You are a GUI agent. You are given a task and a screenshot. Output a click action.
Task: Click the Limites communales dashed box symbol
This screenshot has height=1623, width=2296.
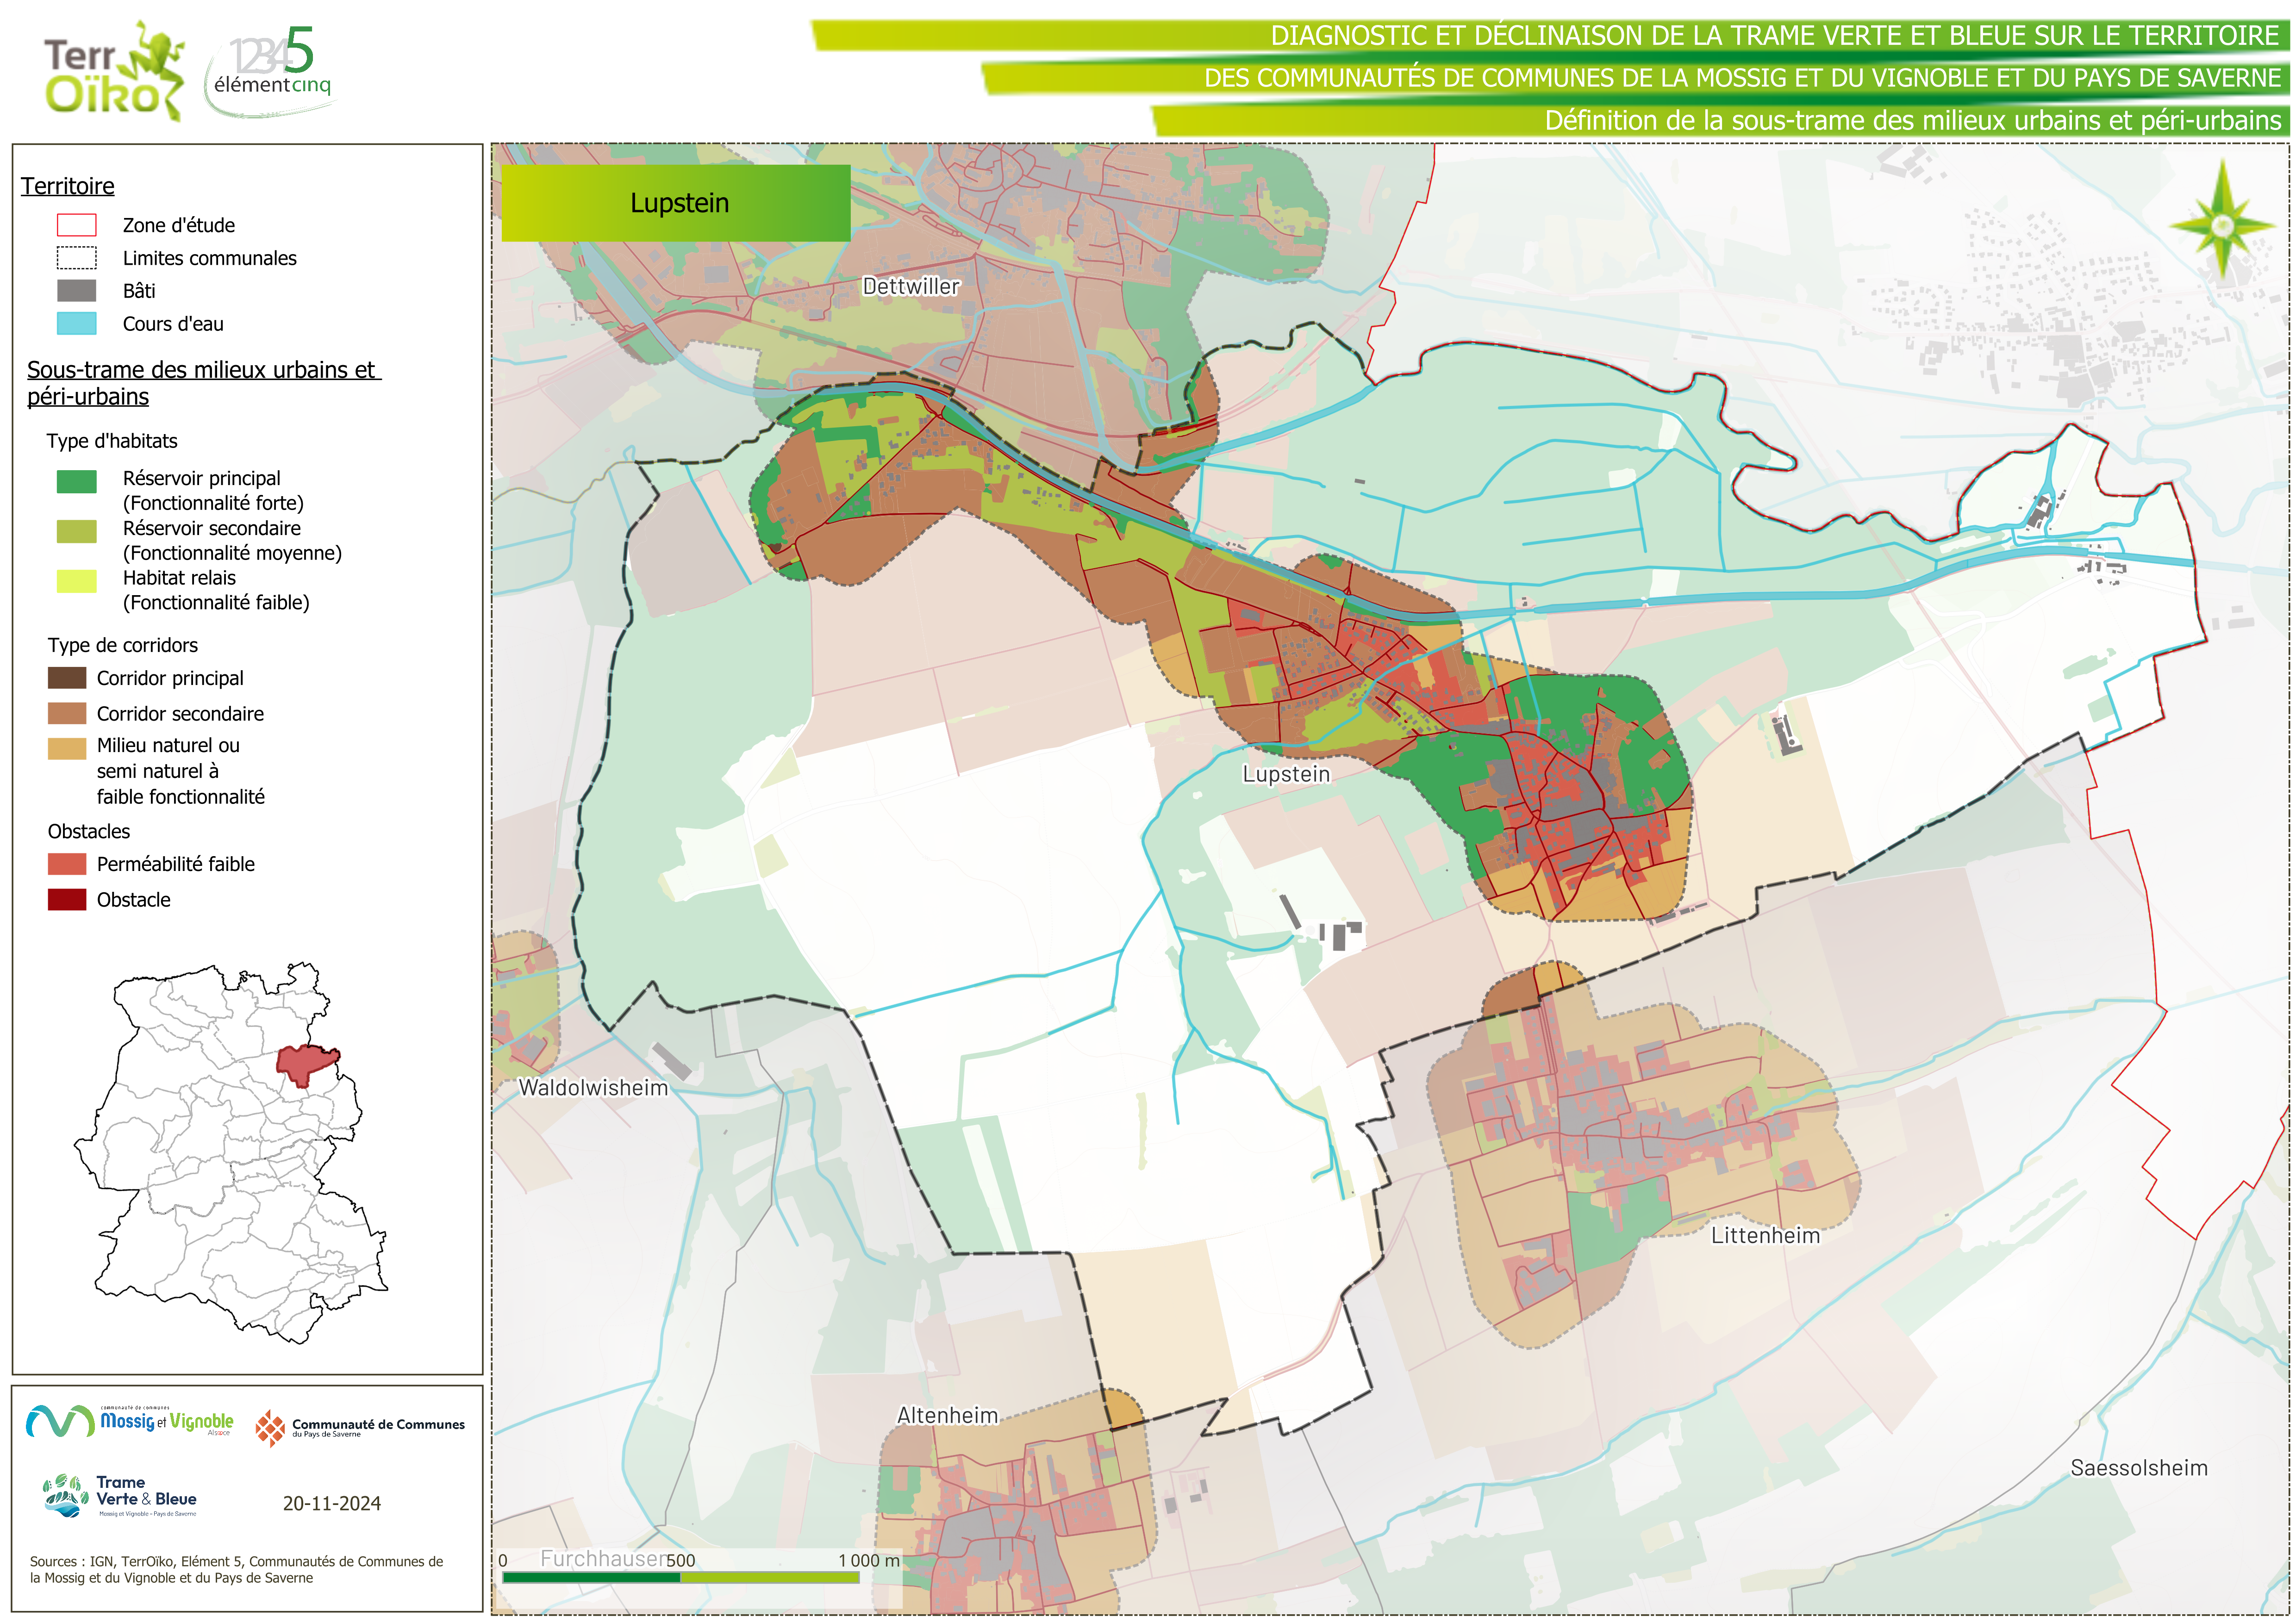77,258
